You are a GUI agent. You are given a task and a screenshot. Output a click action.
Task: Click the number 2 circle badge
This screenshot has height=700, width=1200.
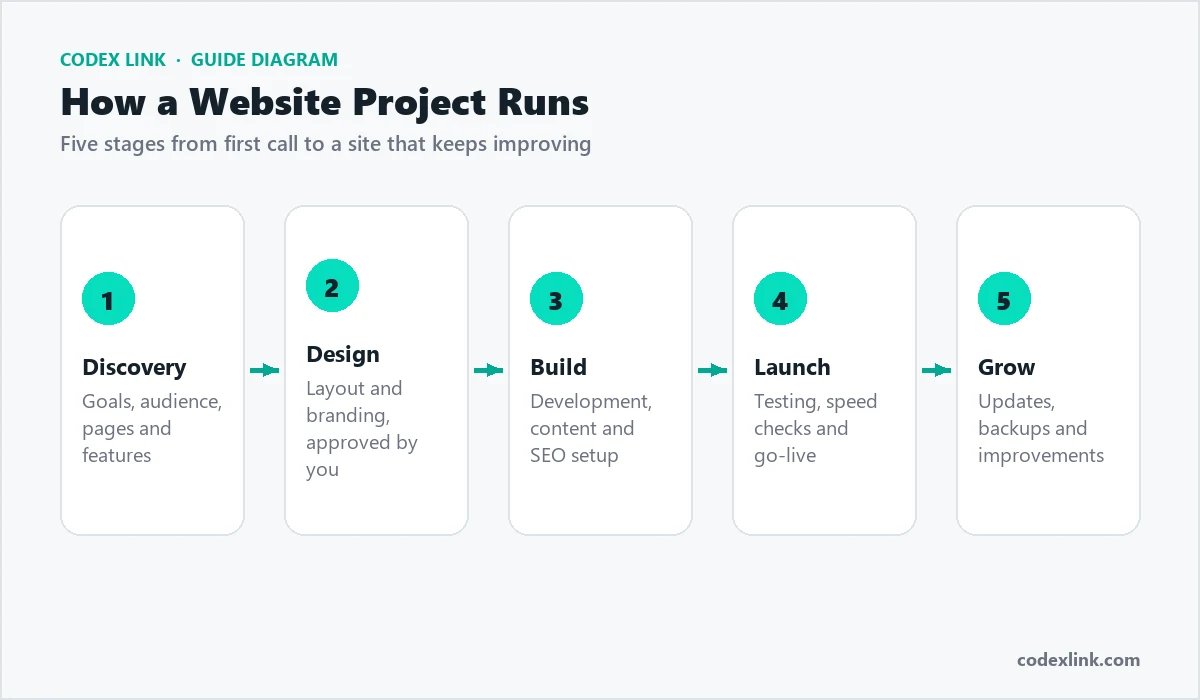click(x=332, y=287)
